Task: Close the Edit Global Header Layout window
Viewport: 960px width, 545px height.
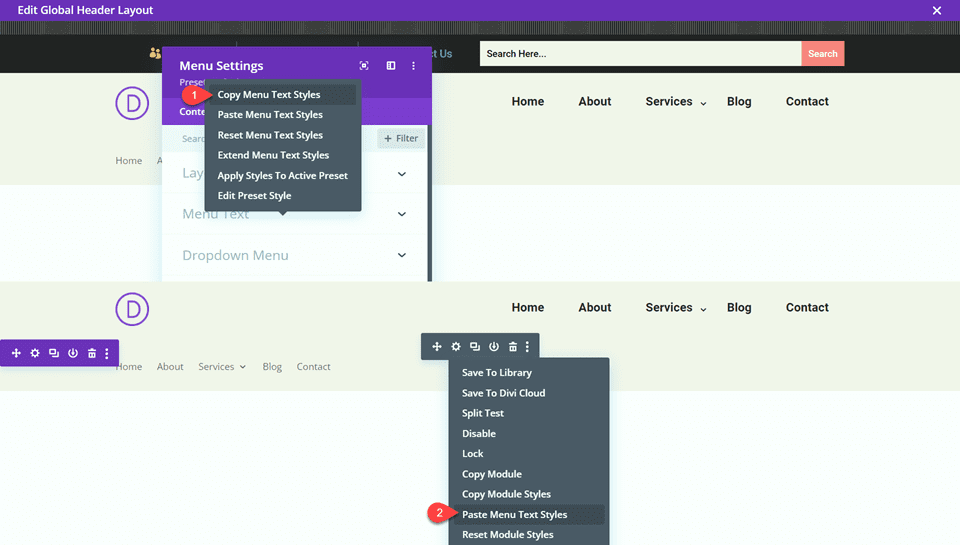Action: point(937,11)
